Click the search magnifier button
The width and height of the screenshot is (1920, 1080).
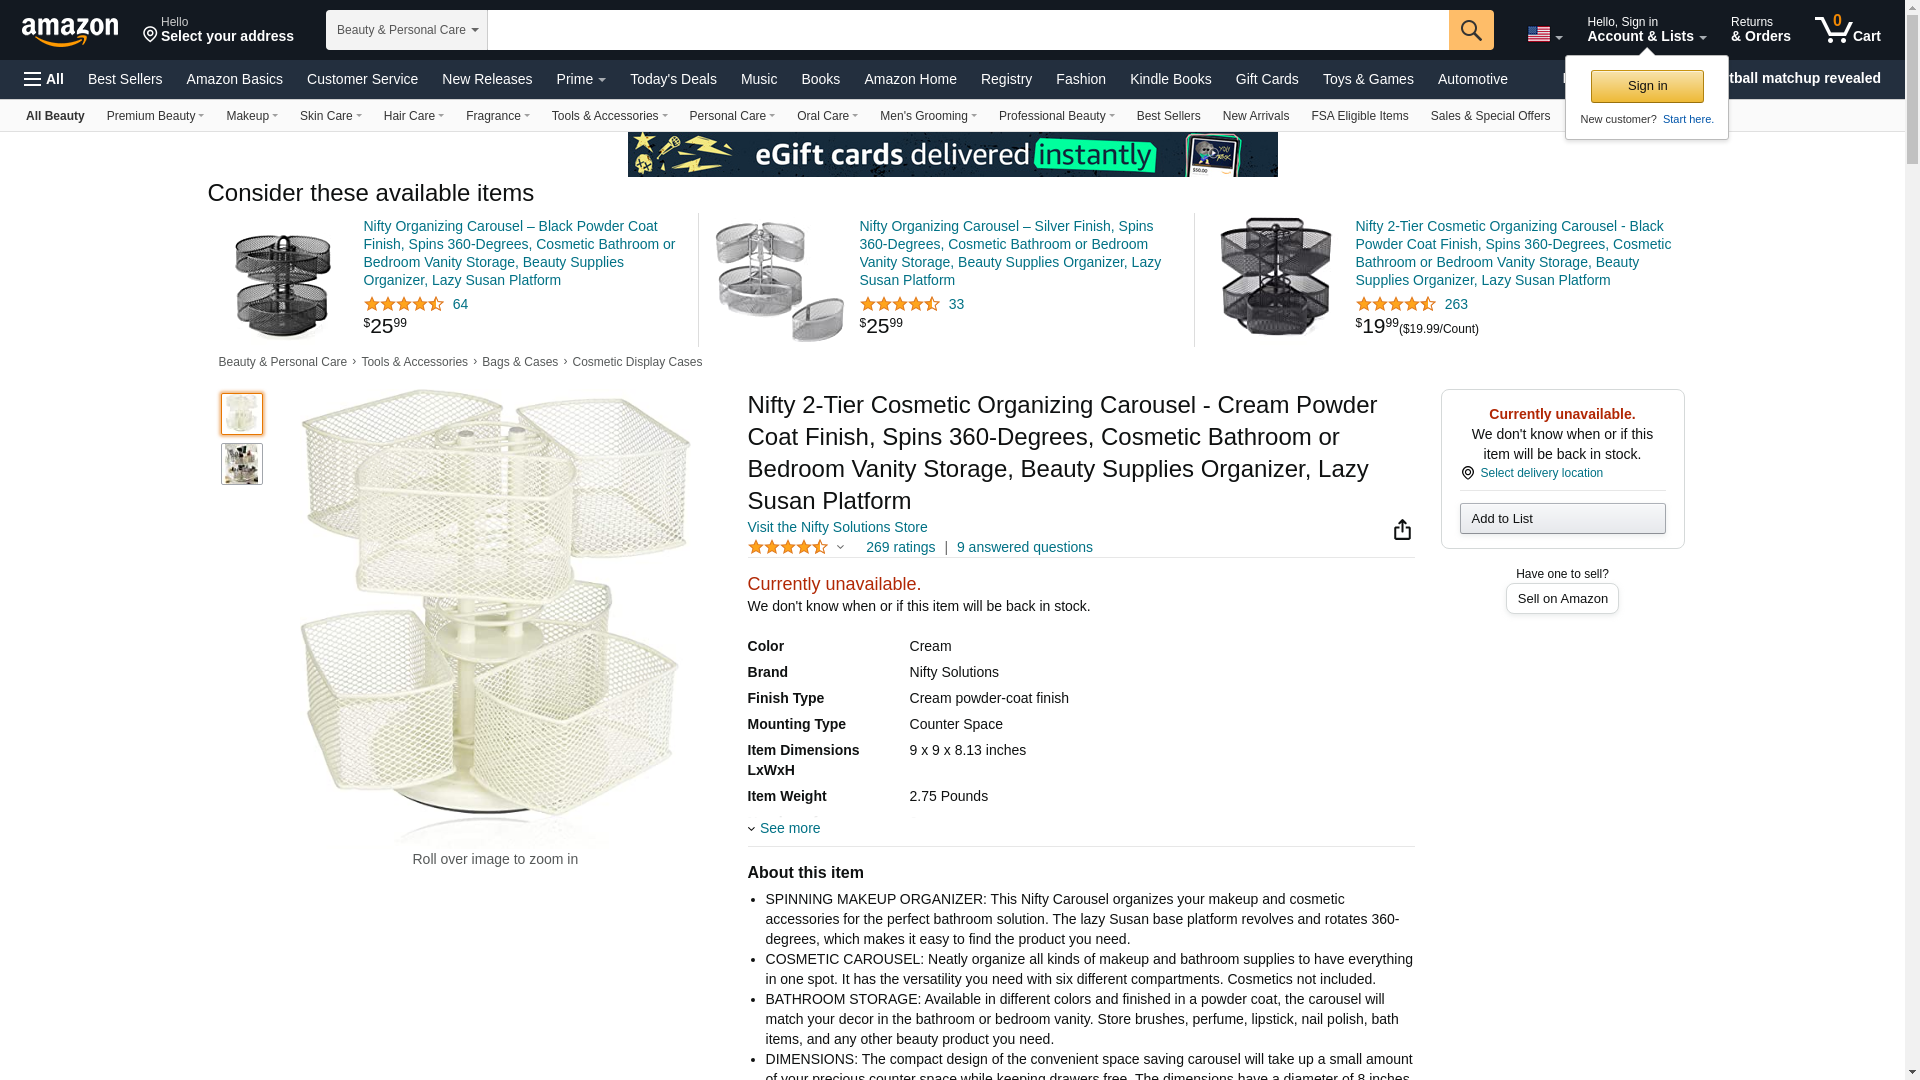[1471, 30]
